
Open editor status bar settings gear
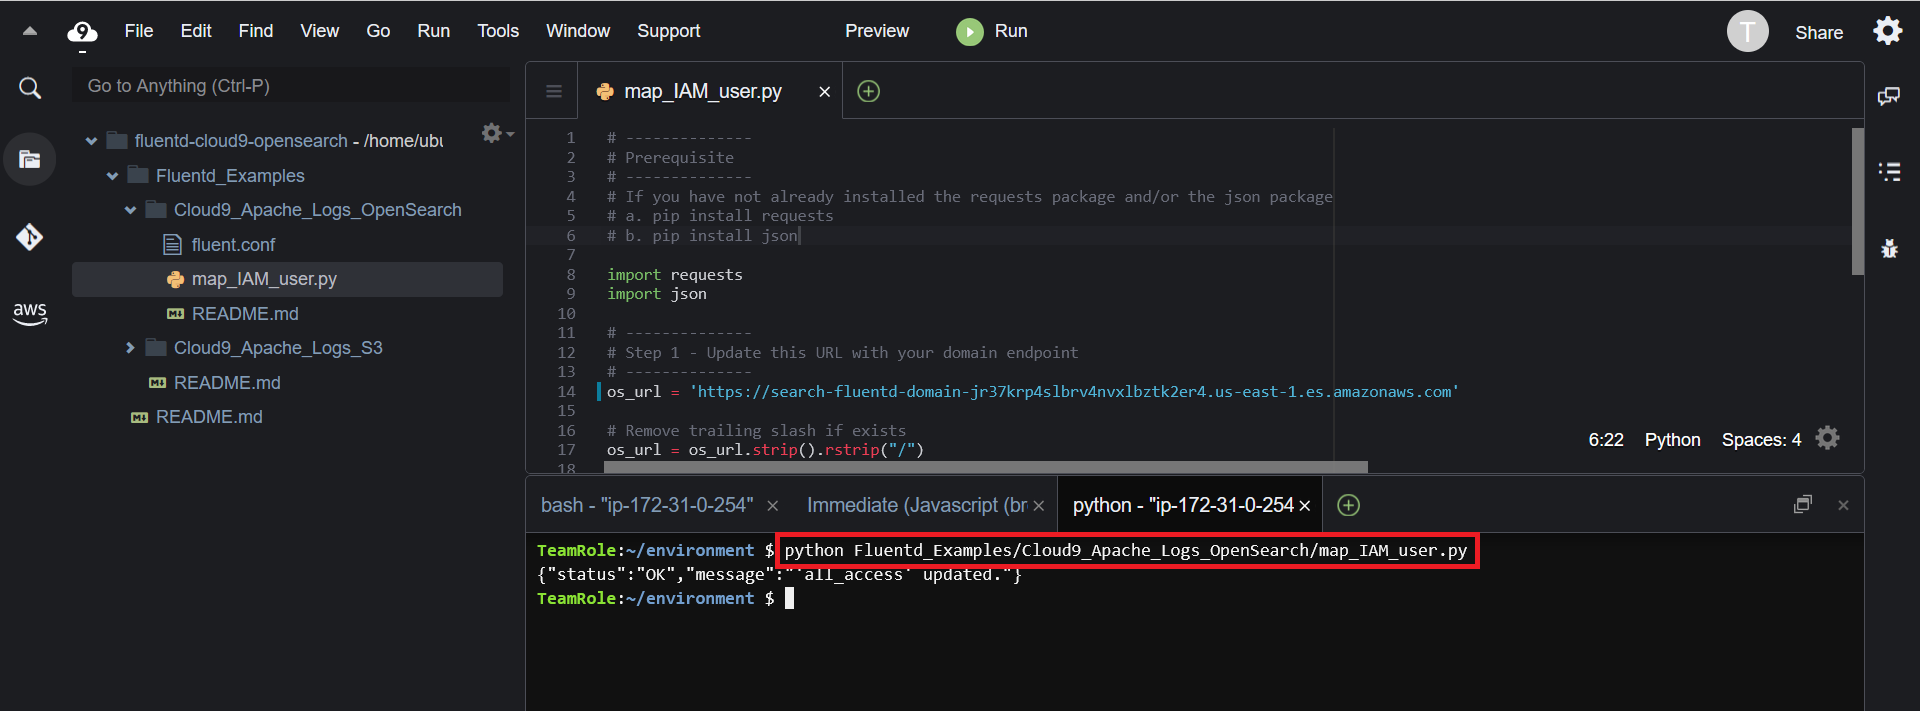point(1827,438)
